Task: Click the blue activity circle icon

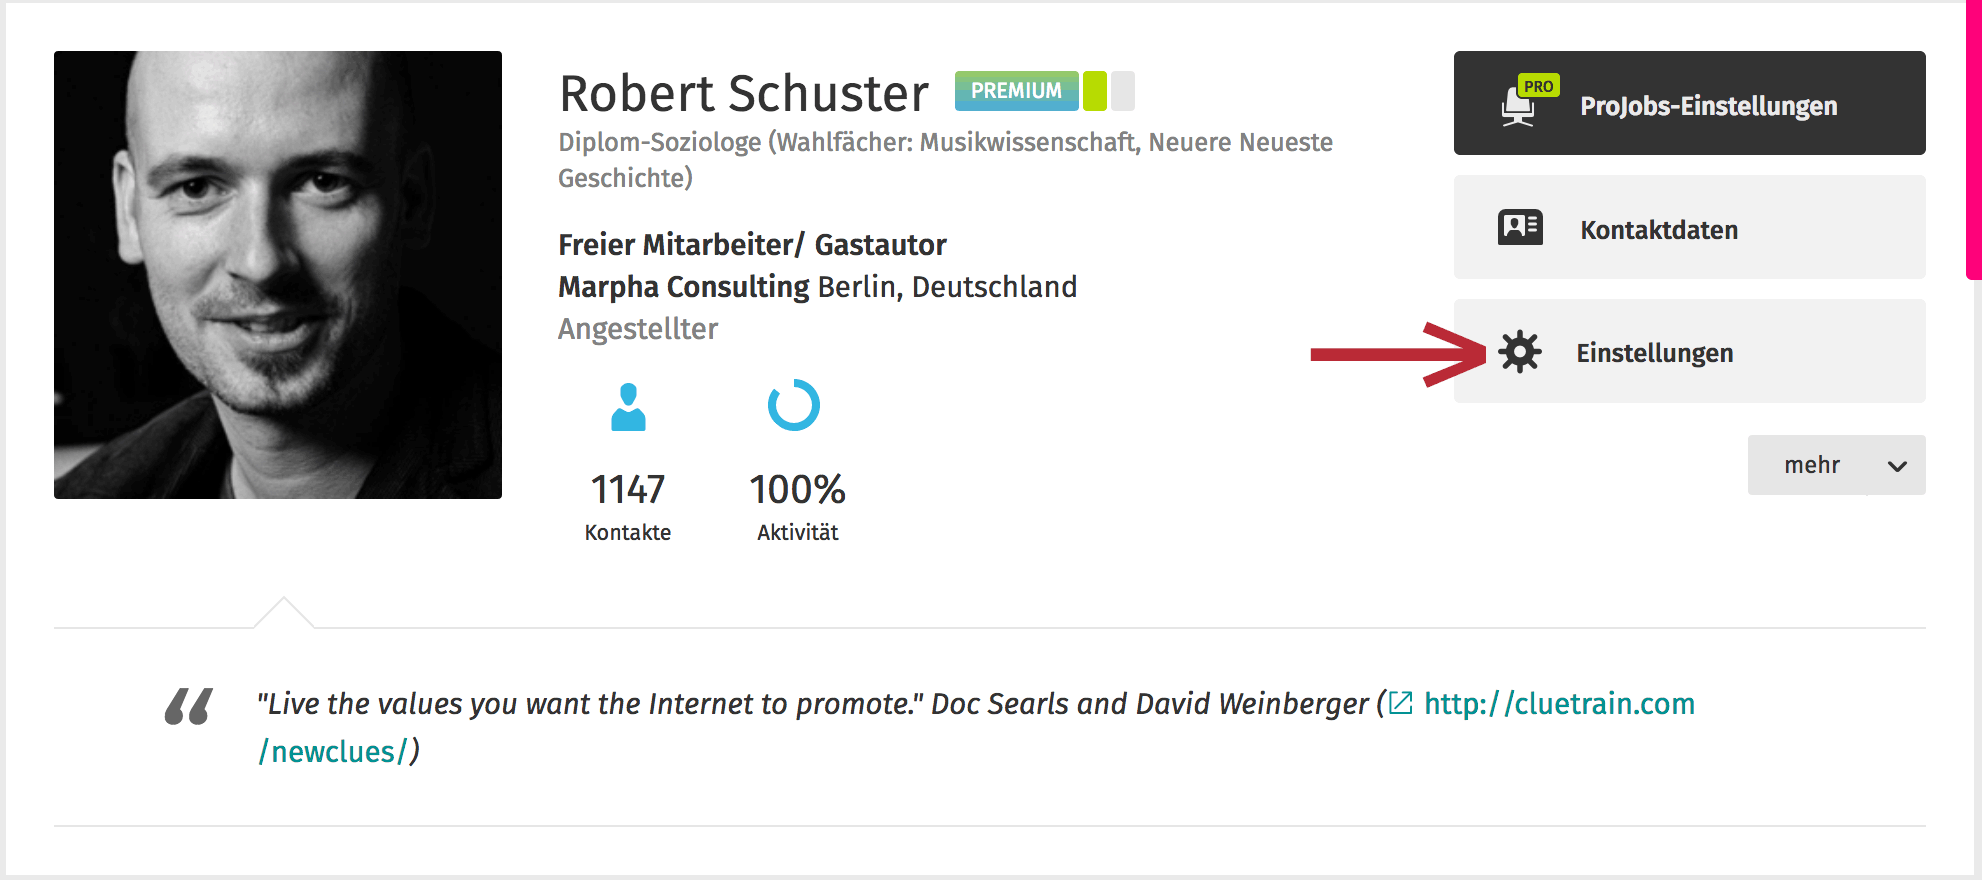Action: [794, 405]
